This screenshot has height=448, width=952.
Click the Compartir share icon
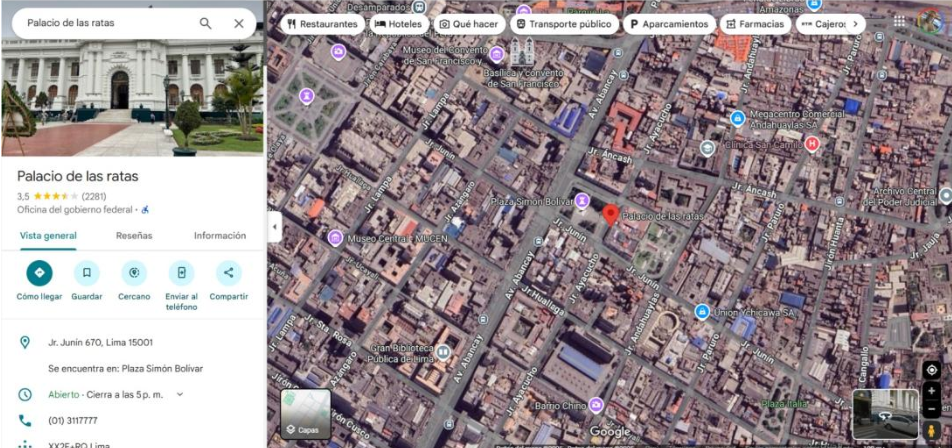click(228, 272)
